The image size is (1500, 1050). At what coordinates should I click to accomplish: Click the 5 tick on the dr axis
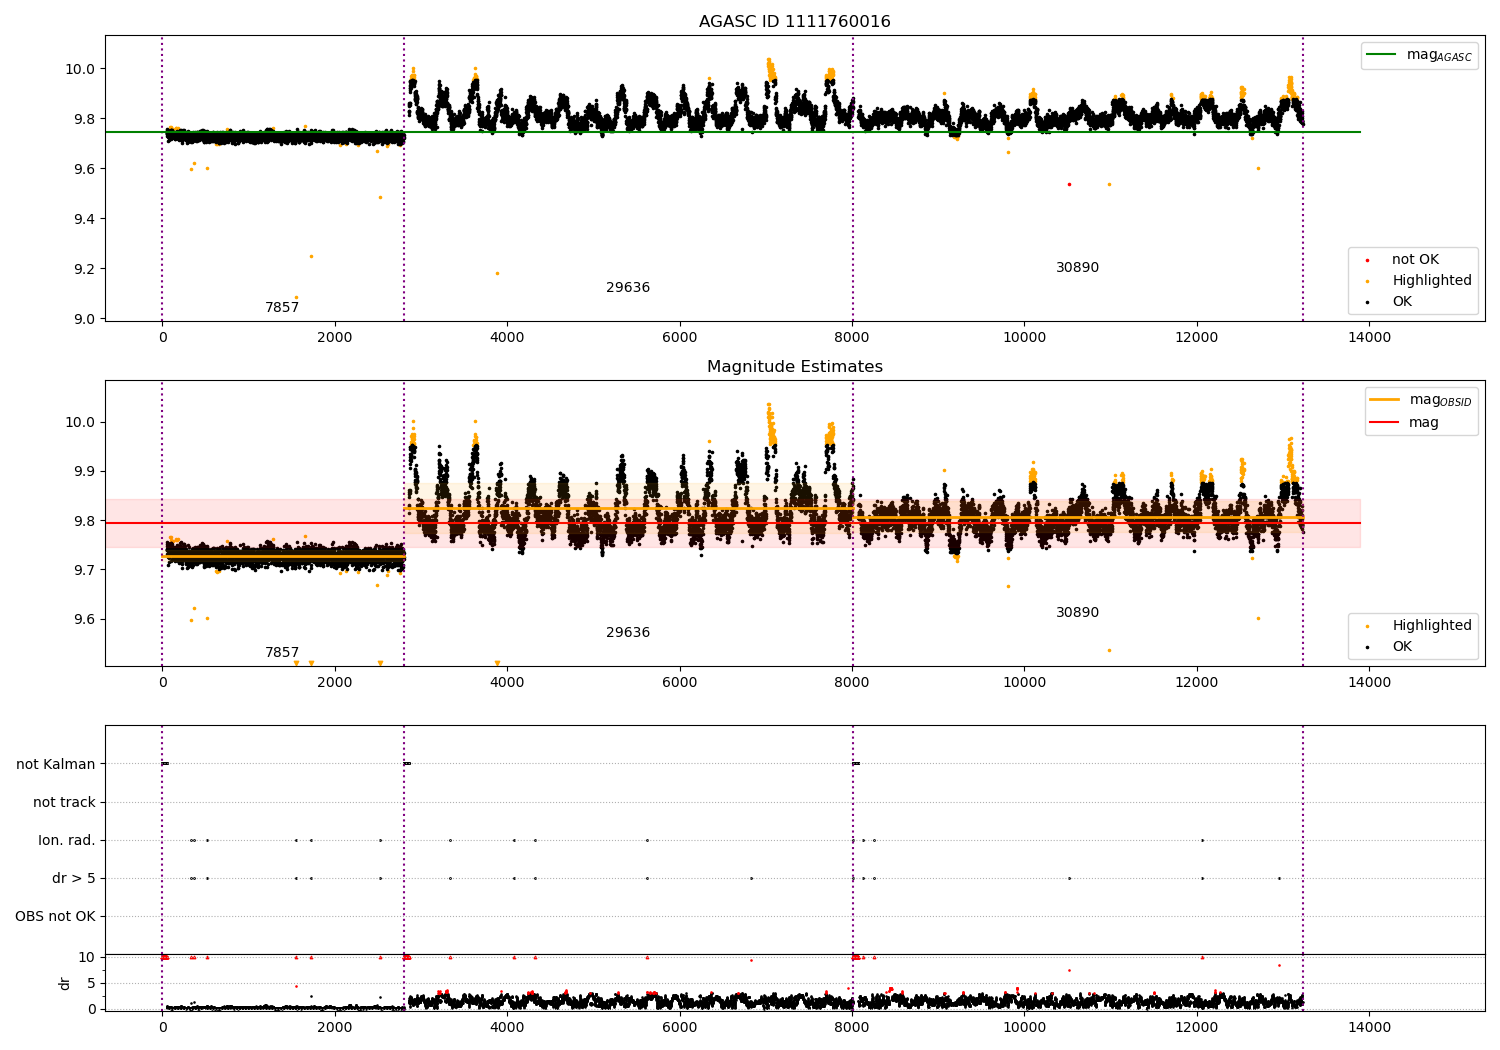(x=91, y=983)
